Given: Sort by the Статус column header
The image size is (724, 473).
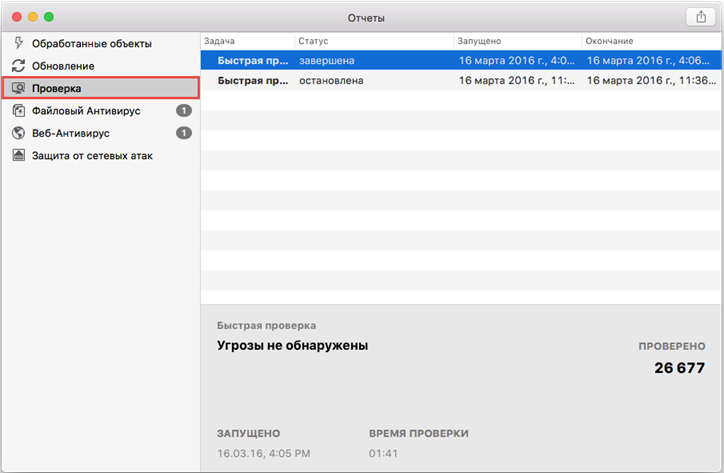Looking at the screenshot, I should click(x=374, y=41).
